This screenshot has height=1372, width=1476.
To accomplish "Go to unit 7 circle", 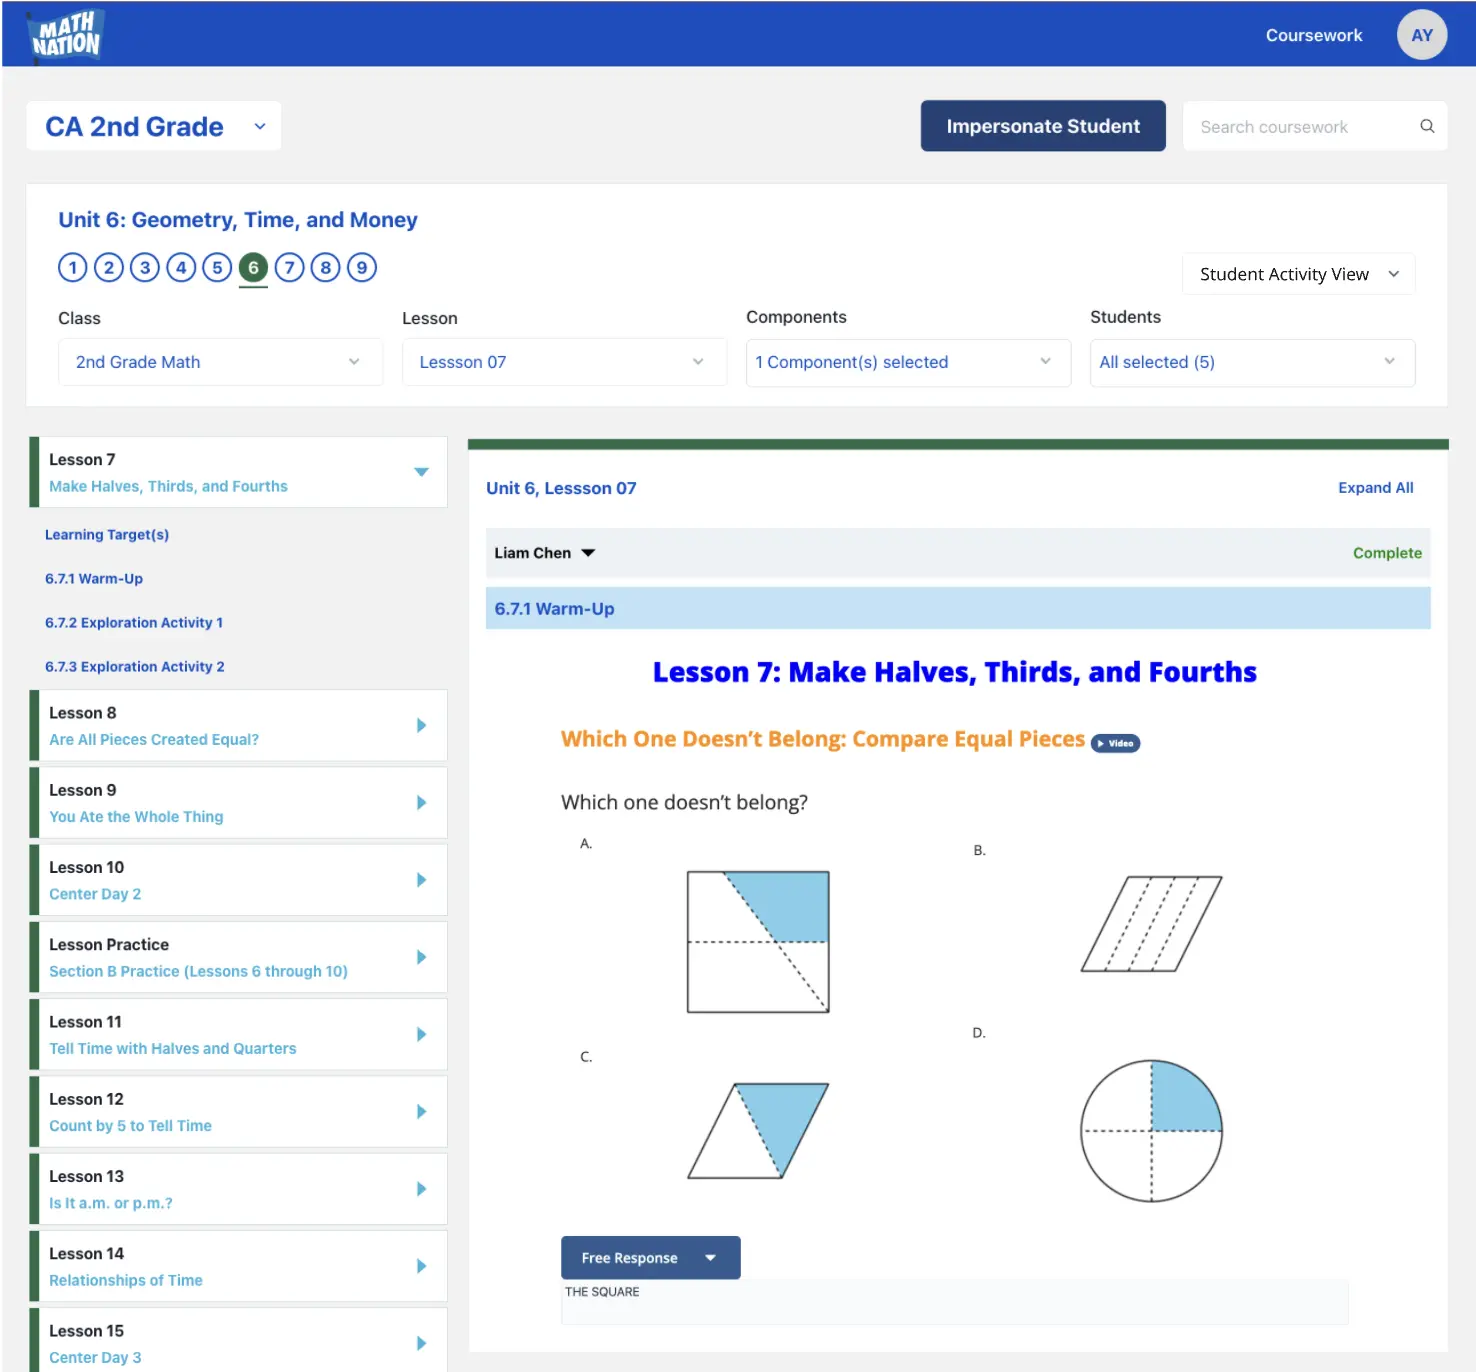I will [289, 268].
